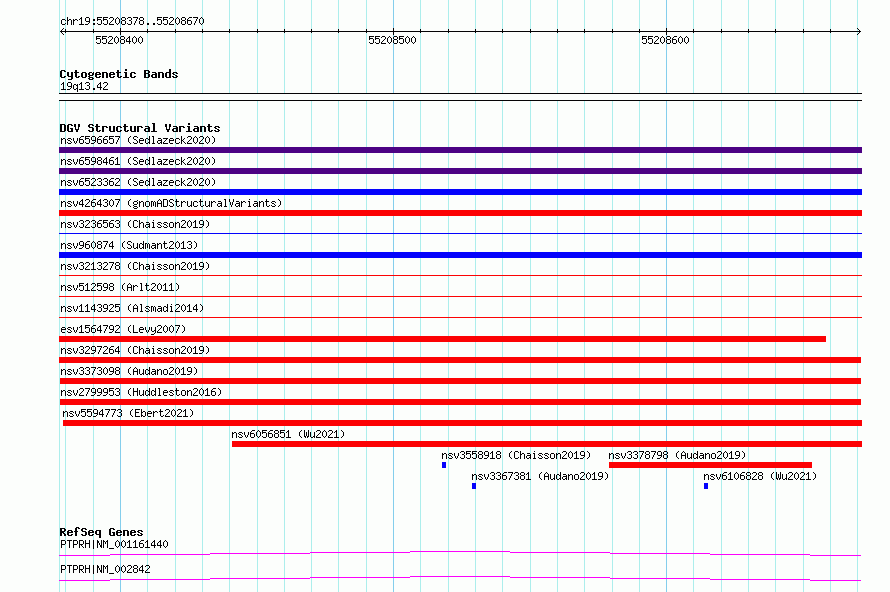The image size is (890, 592).
Task: Select nsv1143925 (Alsmadi2014) label
Action: 132,308
